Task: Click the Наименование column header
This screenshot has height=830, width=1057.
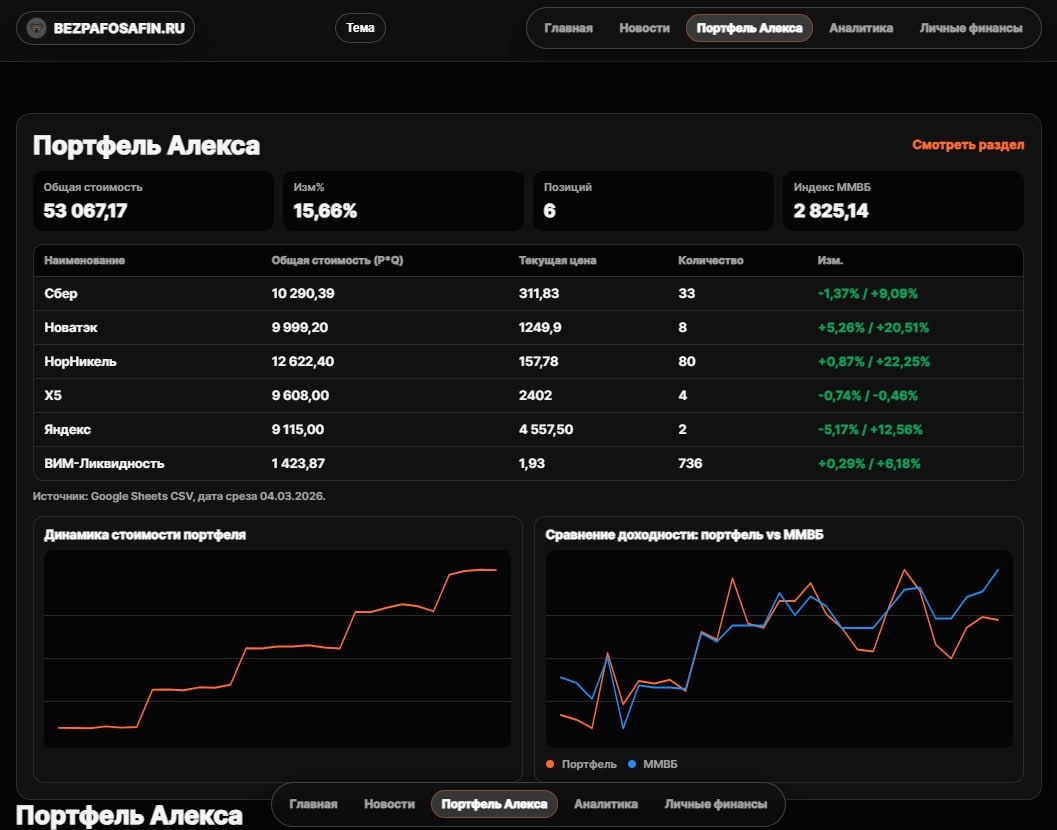Action: tap(84, 260)
